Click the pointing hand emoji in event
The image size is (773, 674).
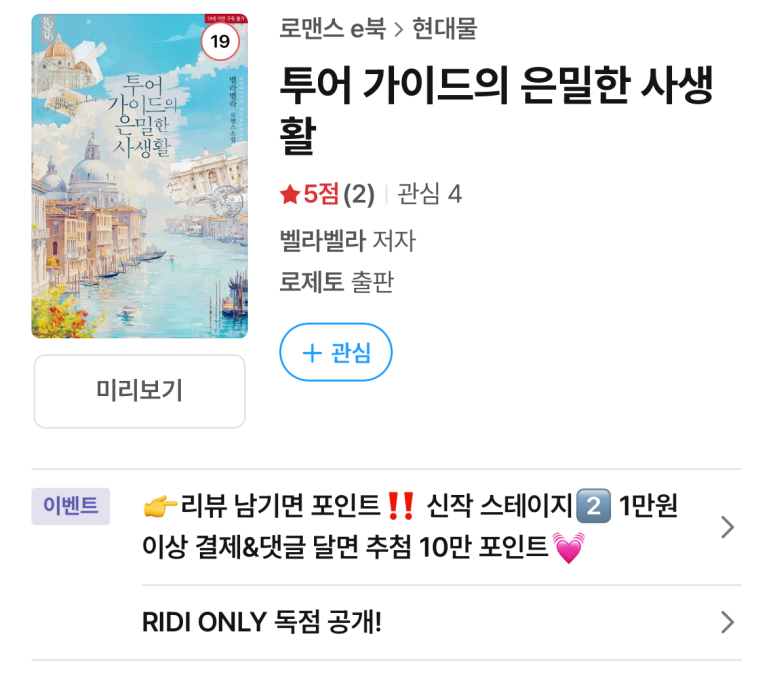pos(160,505)
